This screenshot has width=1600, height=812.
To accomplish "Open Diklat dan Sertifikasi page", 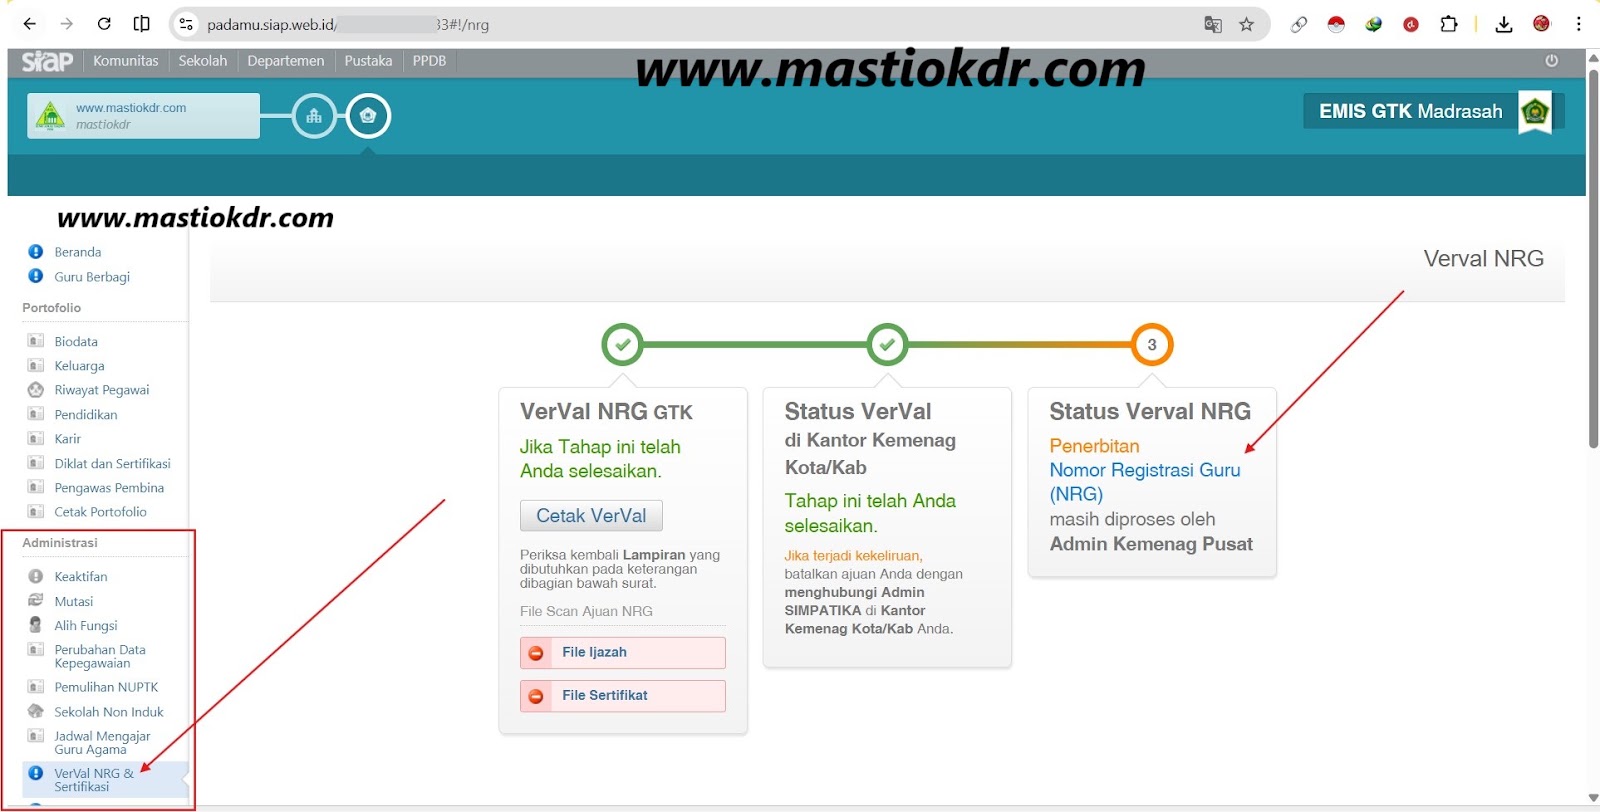I will click(113, 464).
